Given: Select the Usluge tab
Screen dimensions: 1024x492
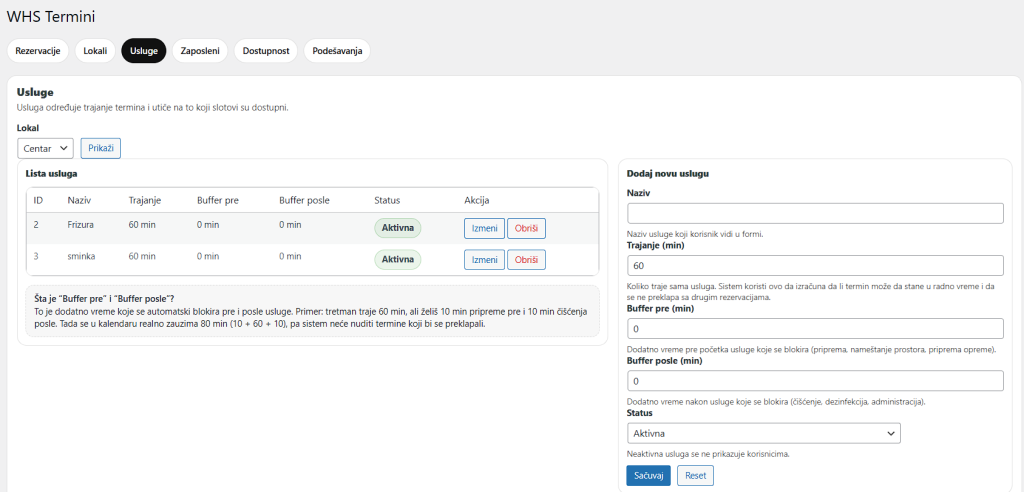Looking at the screenshot, I should pos(143,51).
